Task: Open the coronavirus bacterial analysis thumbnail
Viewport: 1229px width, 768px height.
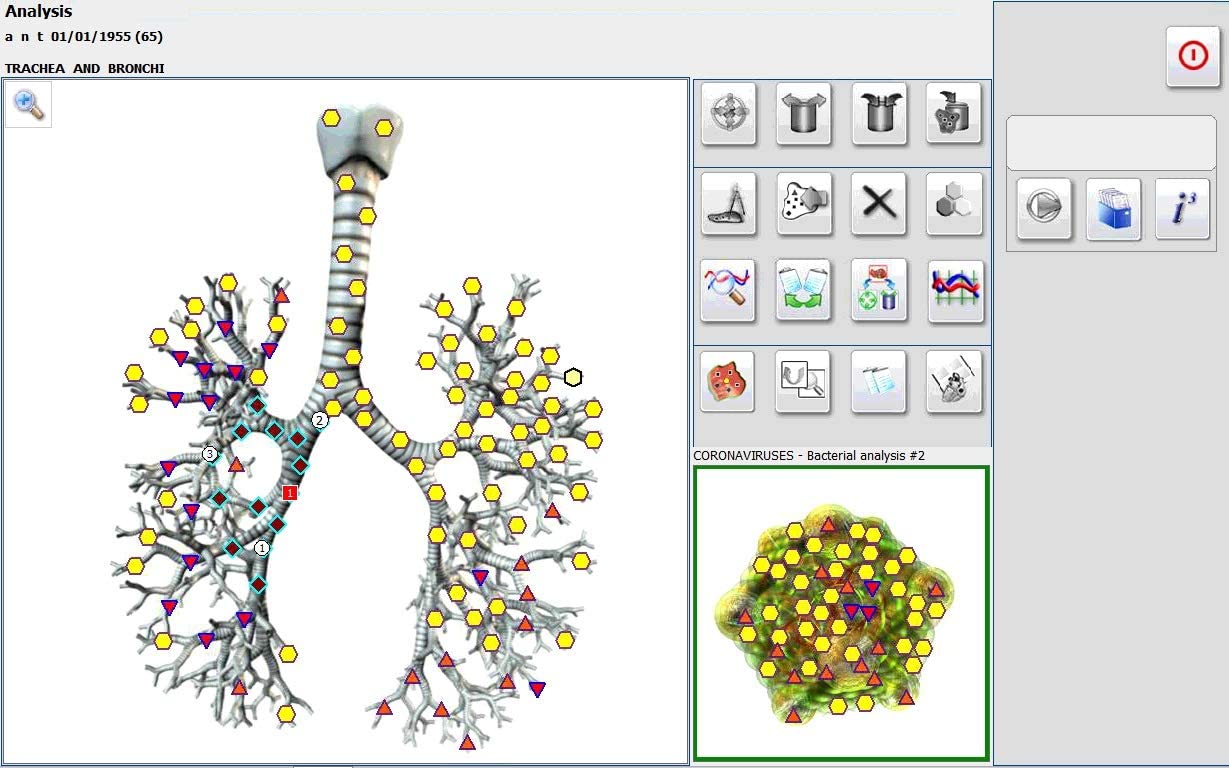Action: pyautogui.click(x=841, y=613)
